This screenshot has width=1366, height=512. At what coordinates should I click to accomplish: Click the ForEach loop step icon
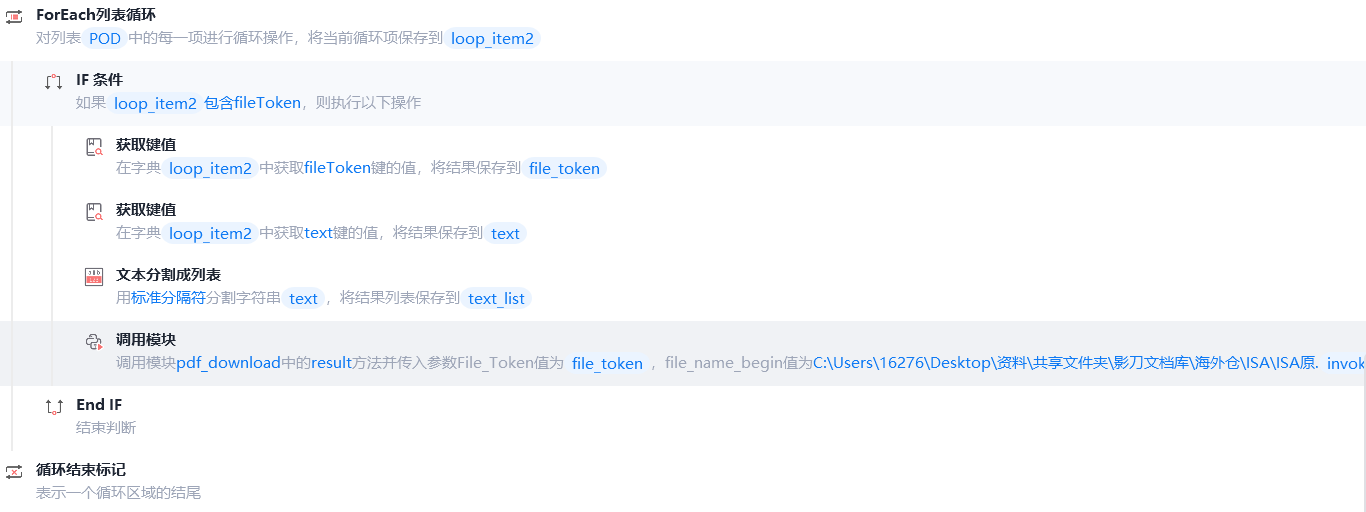pyautogui.click(x=14, y=16)
